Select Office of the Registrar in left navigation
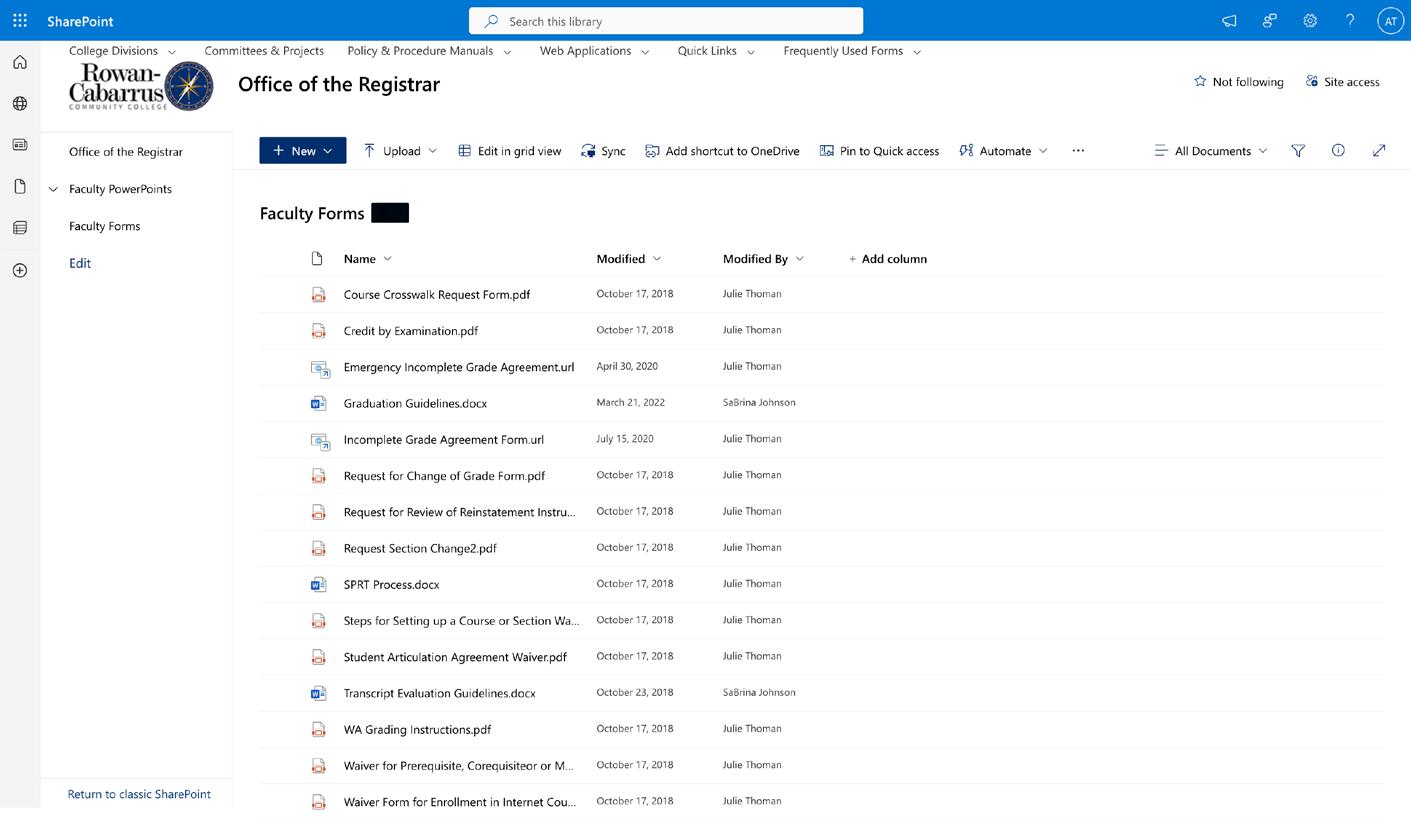 [x=126, y=152]
